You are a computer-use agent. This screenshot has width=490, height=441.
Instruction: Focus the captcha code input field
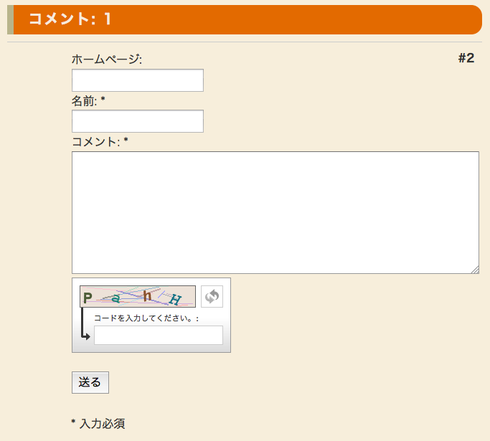click(158, 335)
